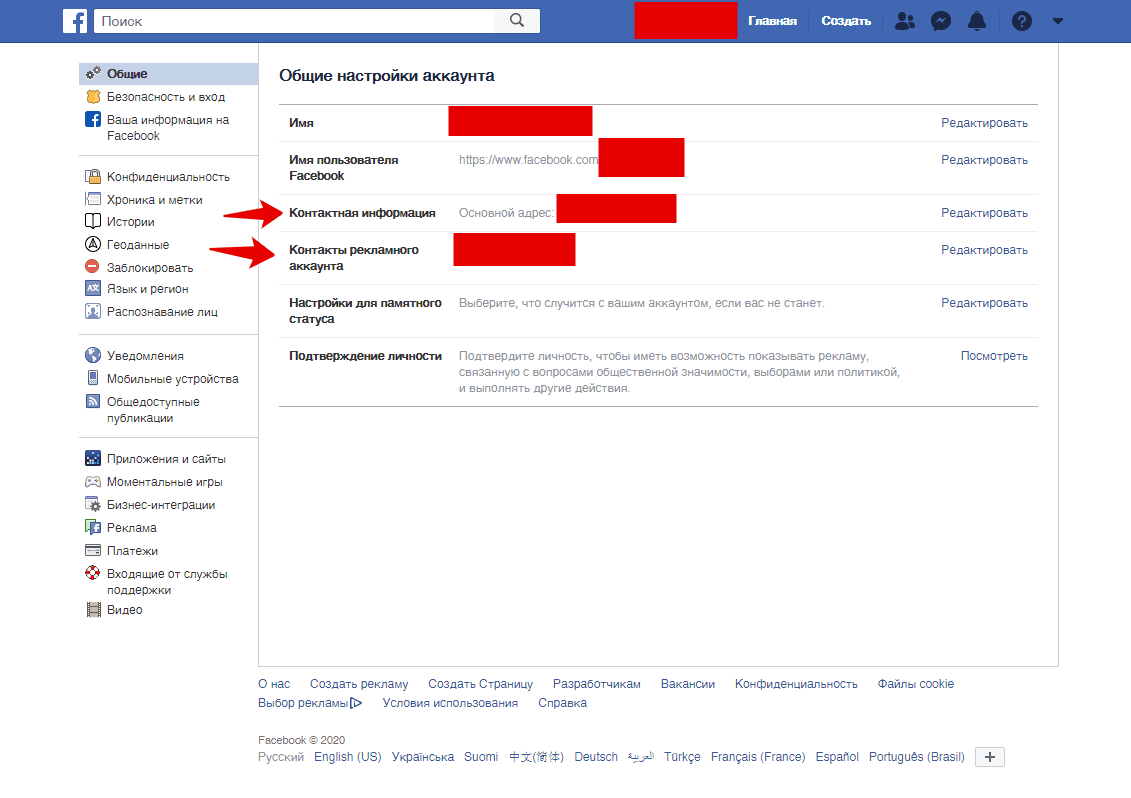Open Создать Страницу footer link

(480, 684)
